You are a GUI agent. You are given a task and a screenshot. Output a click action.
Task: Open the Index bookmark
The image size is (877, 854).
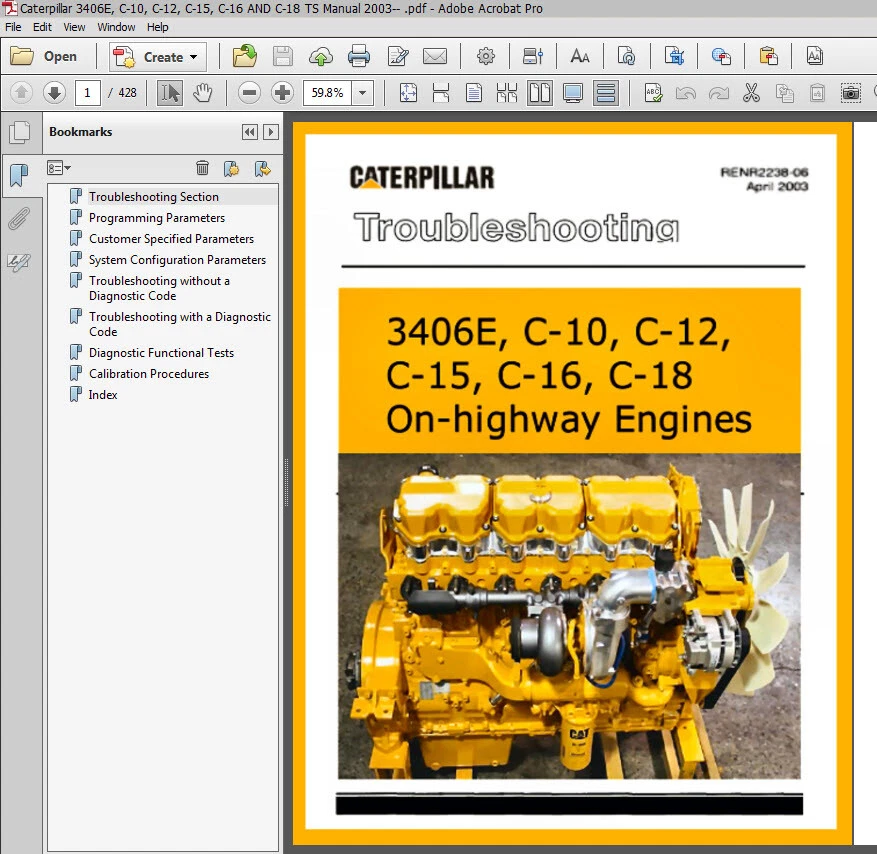click(103, 394)
